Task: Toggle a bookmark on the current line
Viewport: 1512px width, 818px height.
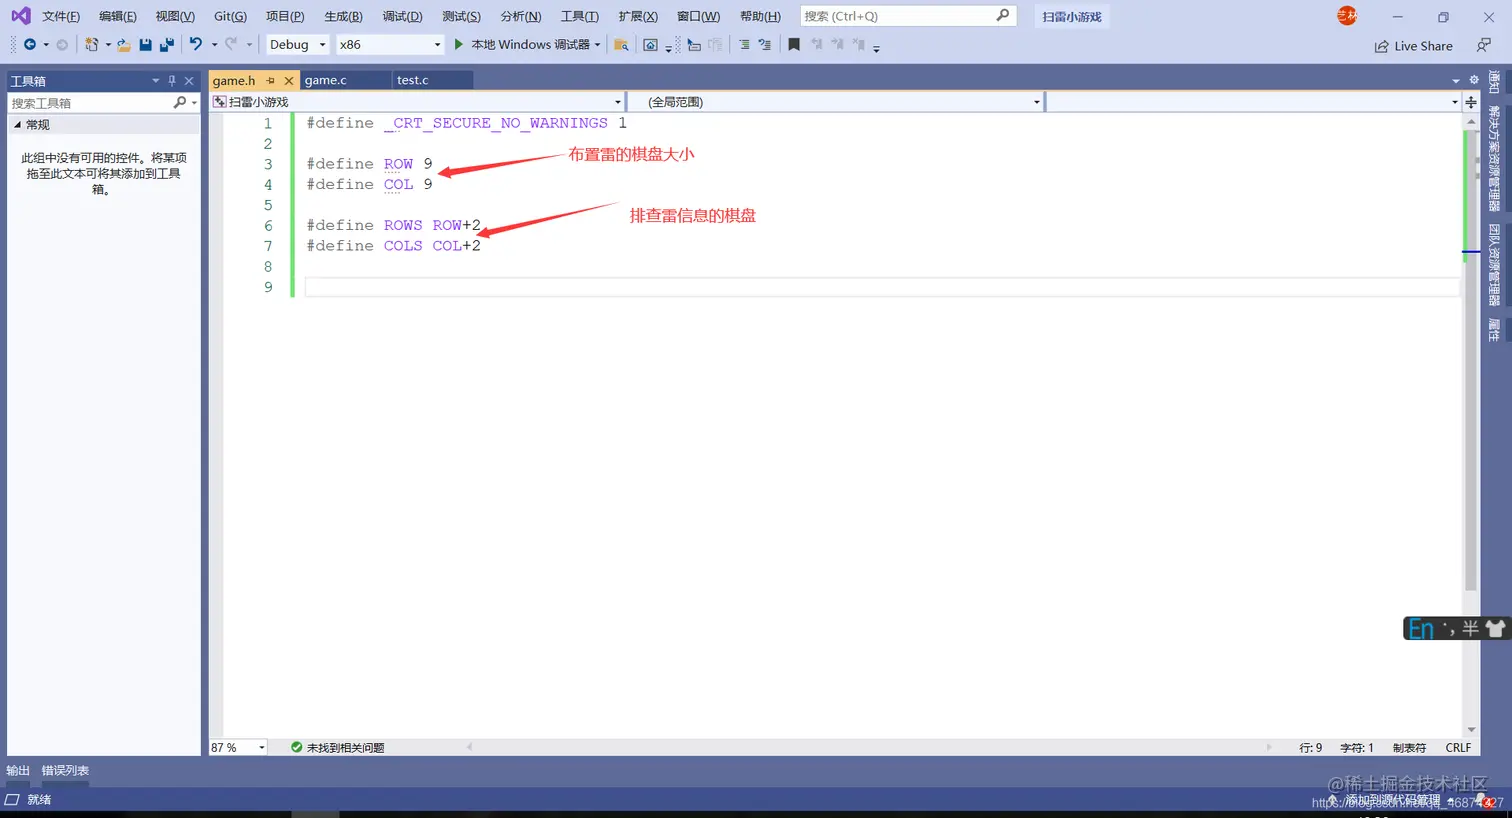Action: pyautogui.click(x=794, y=44)
